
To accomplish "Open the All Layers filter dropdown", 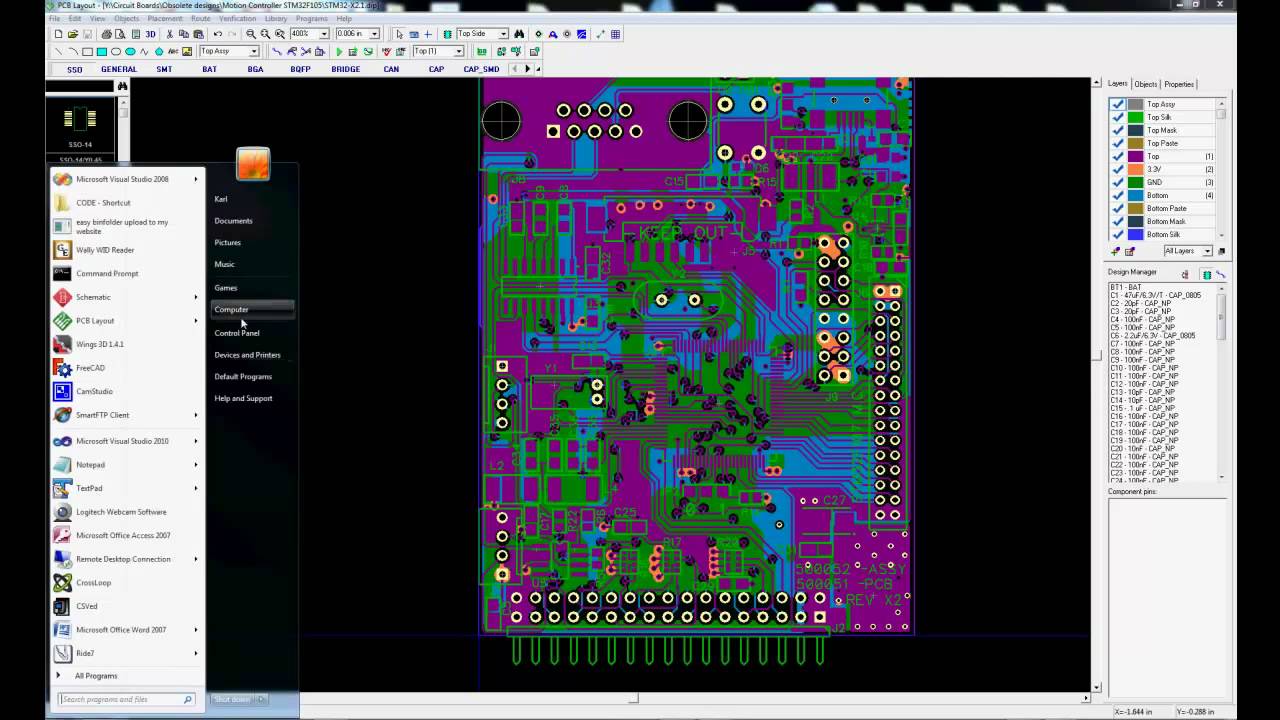I will point(1207,251).
